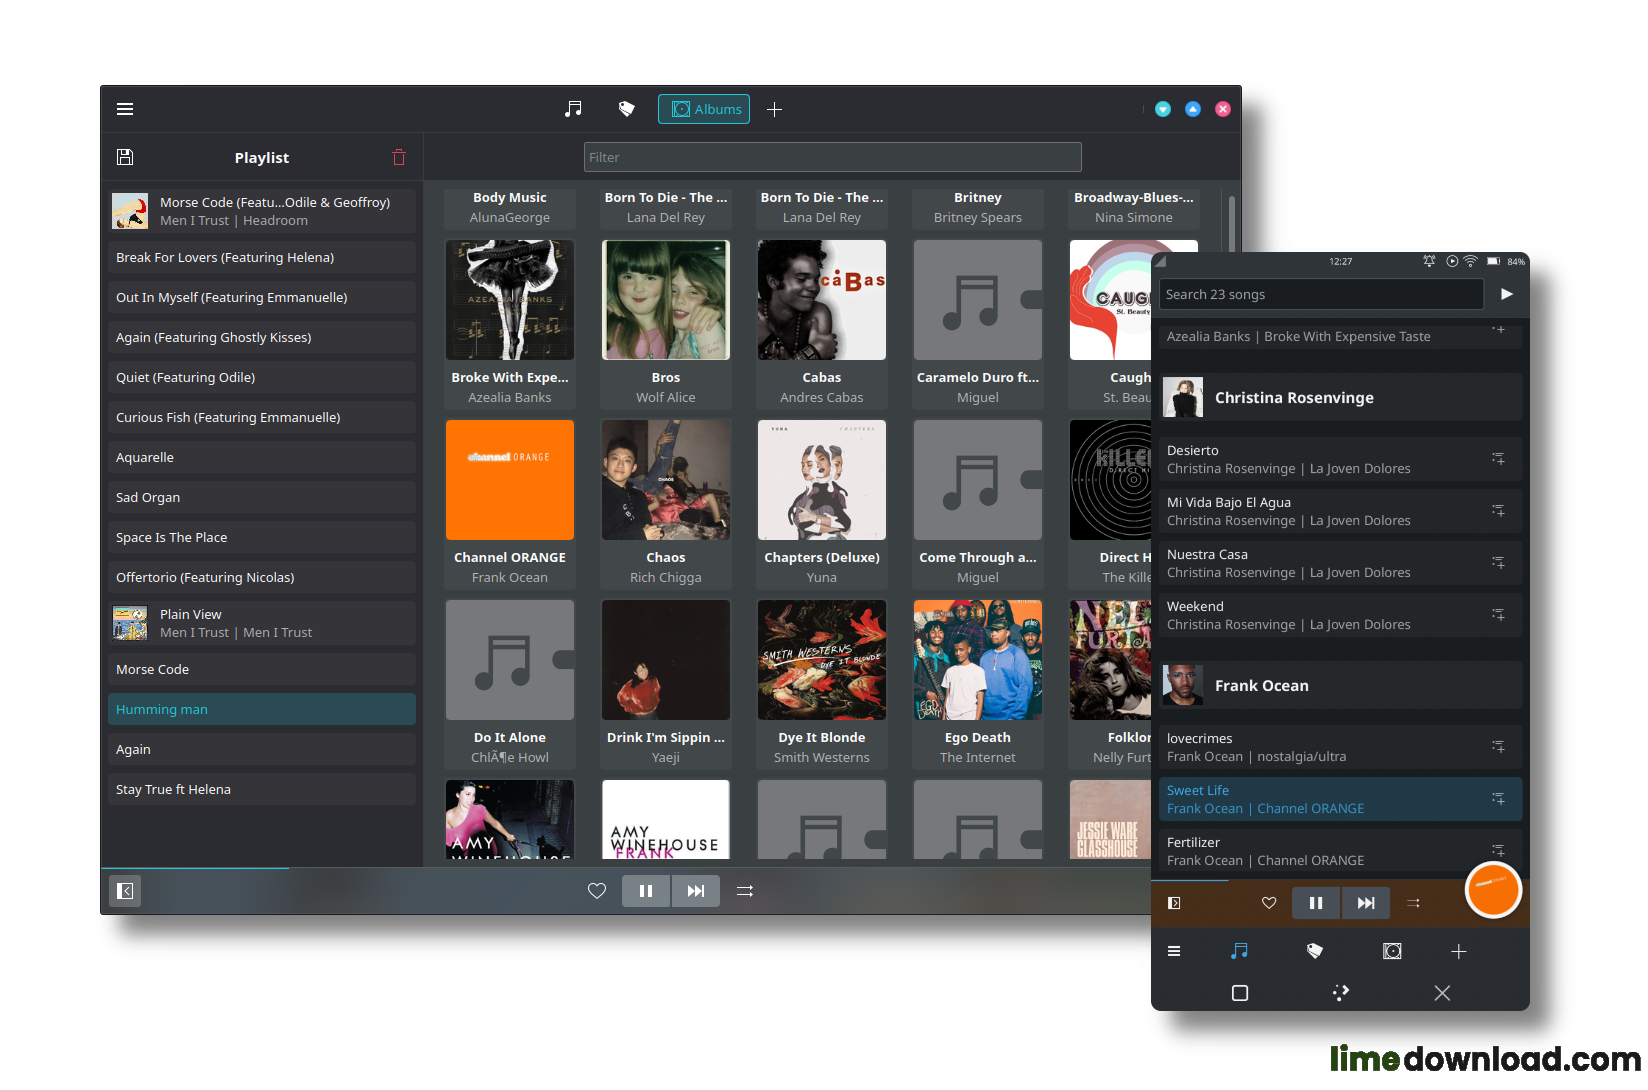Open the Channel ORANGE album

click(510, 480)
